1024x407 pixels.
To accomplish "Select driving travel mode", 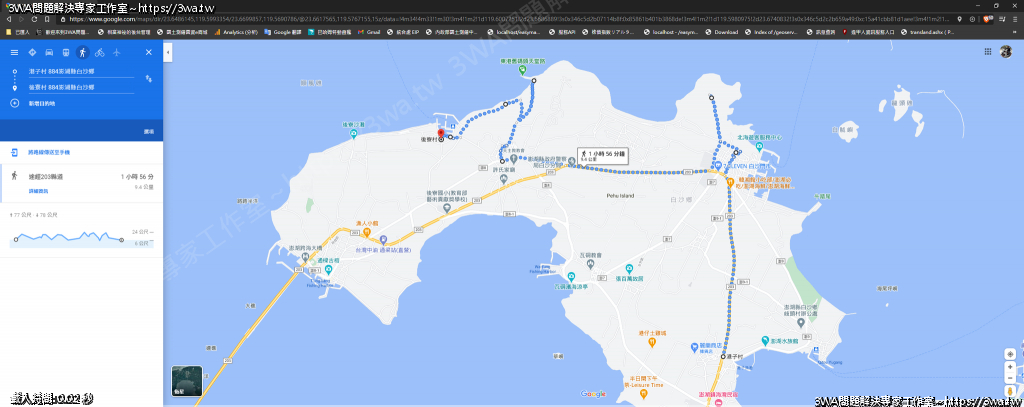I will [x=49, y=51].
